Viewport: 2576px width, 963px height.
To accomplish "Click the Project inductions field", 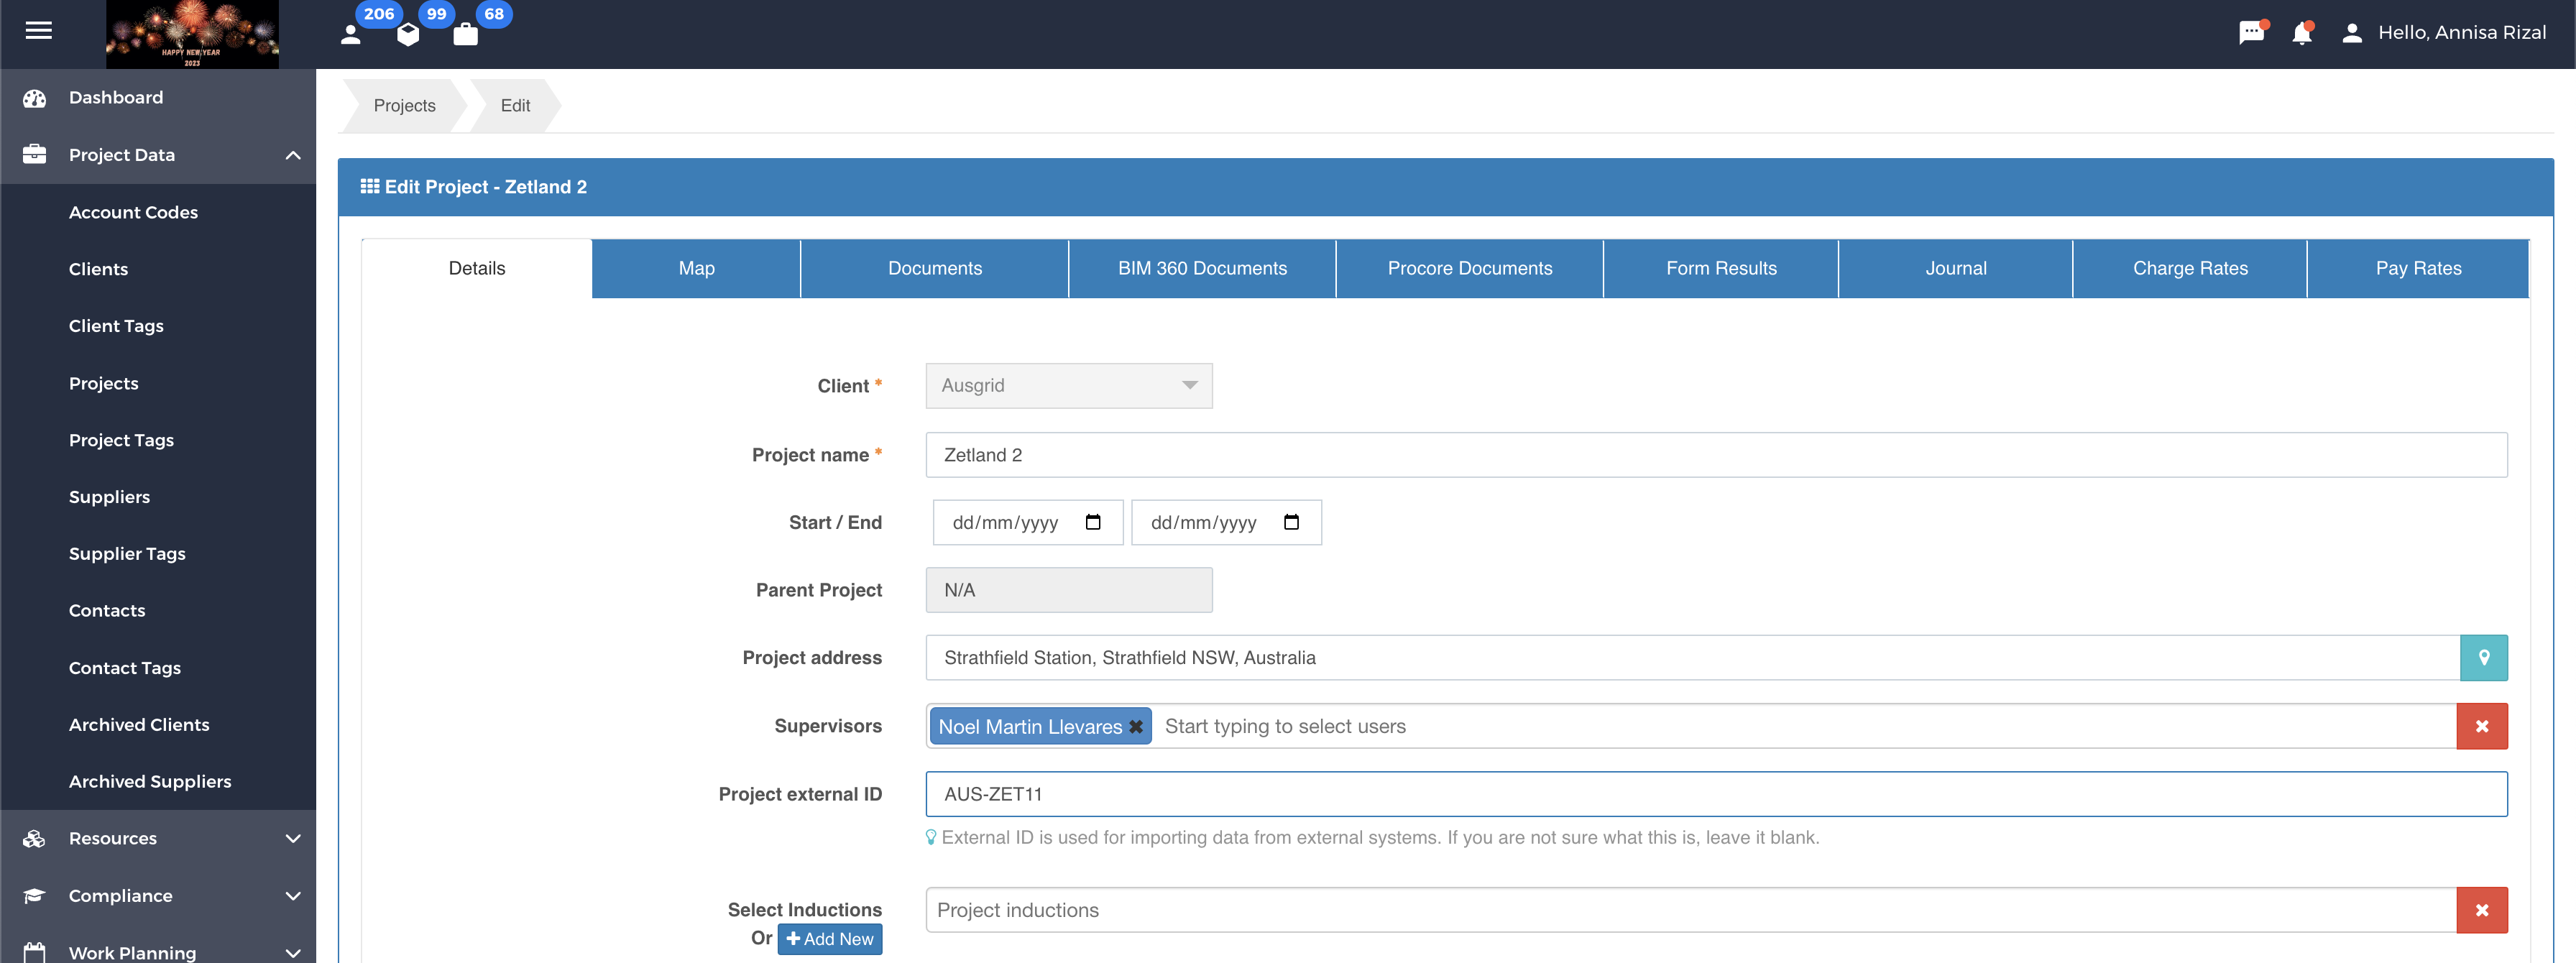I will pyautogui.click(x=1691, y=910).
